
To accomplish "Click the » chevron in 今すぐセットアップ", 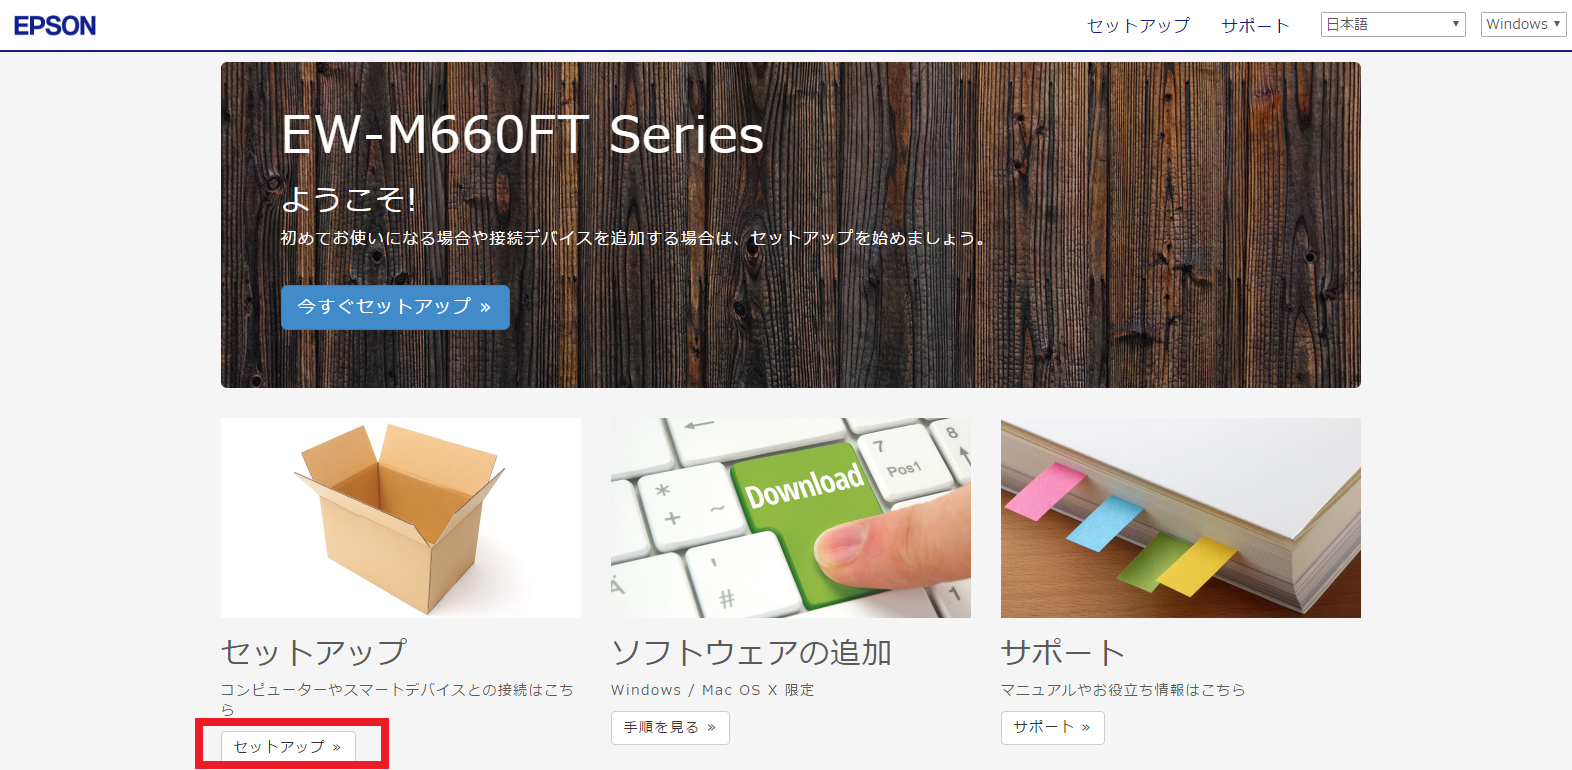I will coord(485,308).
